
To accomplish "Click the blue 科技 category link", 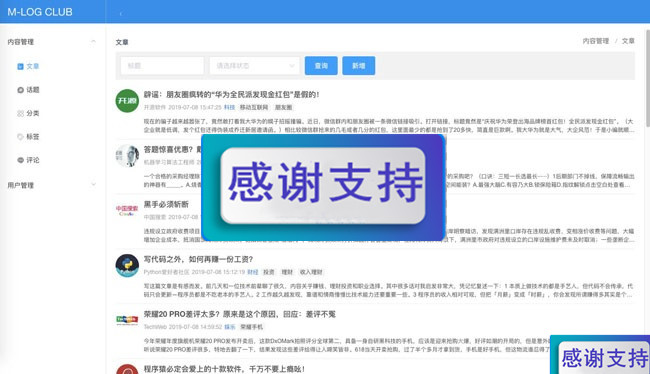I will click(x=229, y=107).
